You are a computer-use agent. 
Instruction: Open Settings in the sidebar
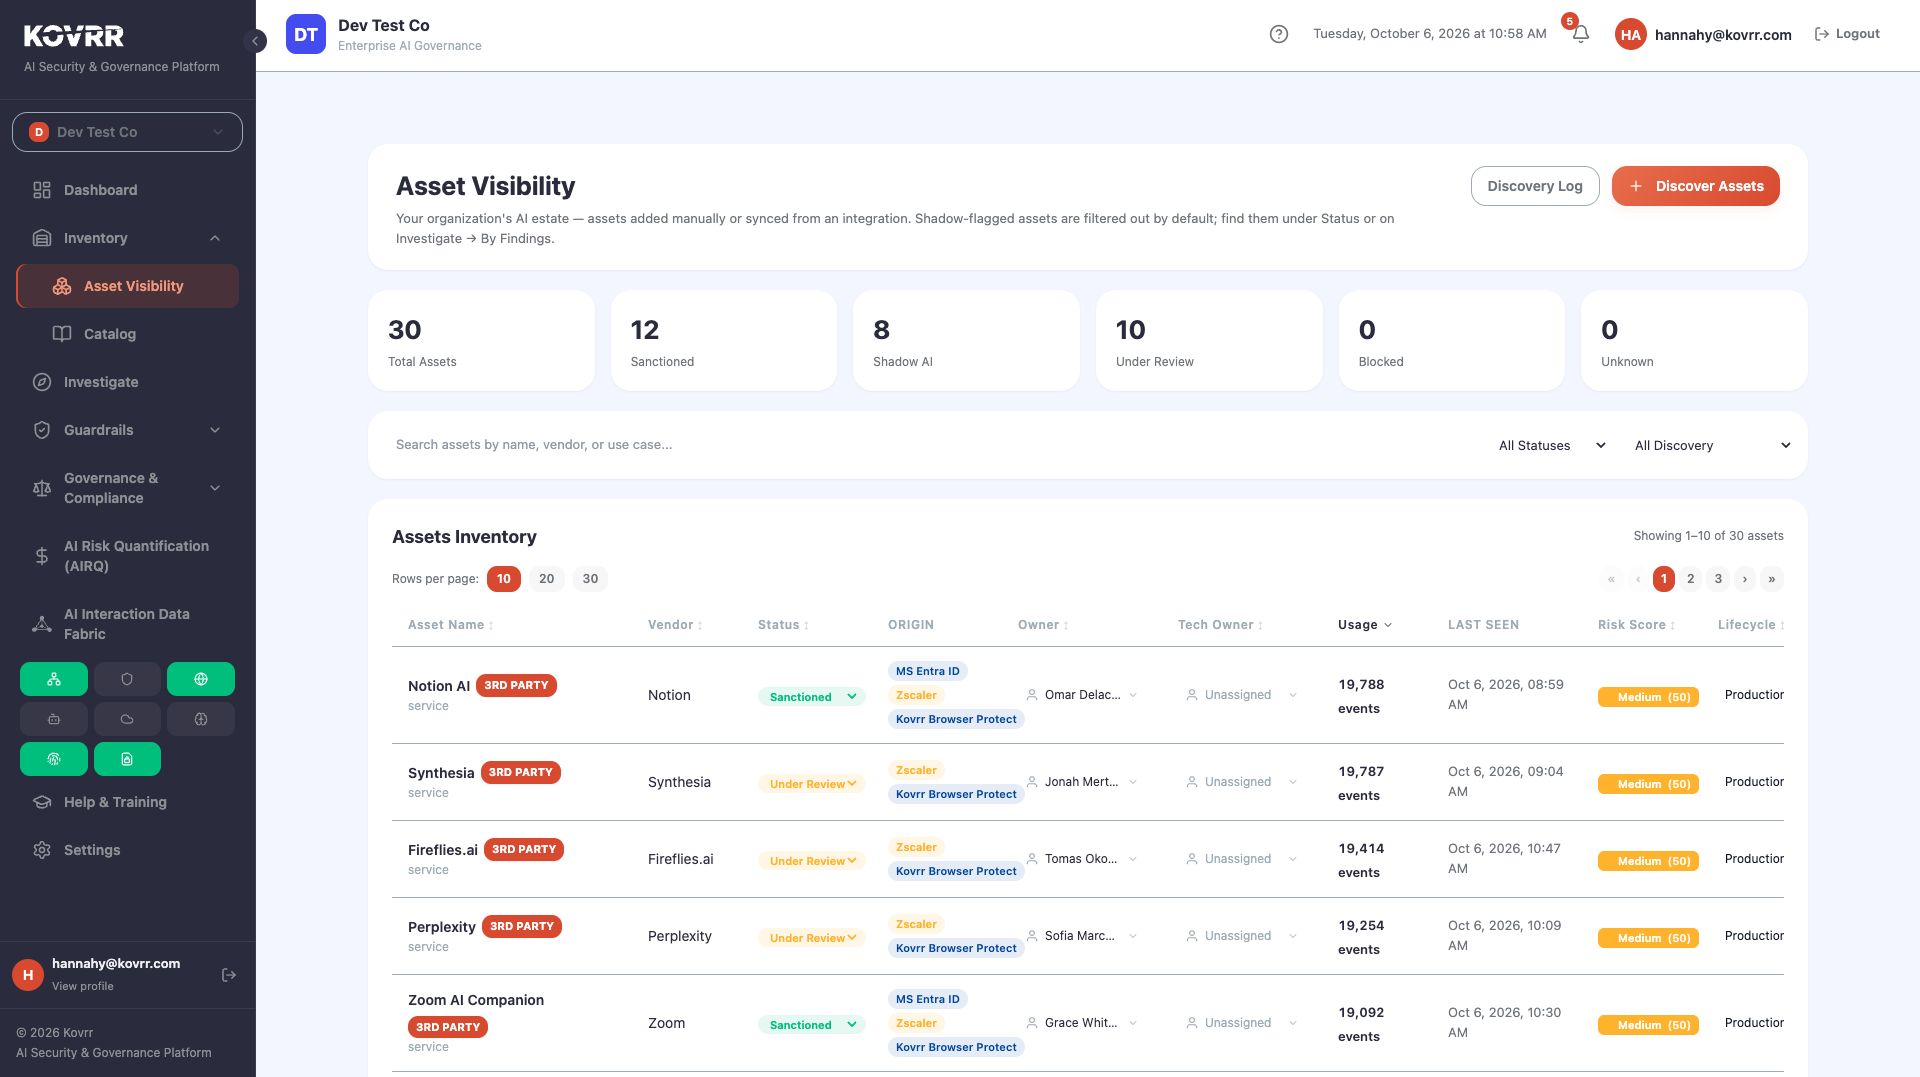[127, 850]
